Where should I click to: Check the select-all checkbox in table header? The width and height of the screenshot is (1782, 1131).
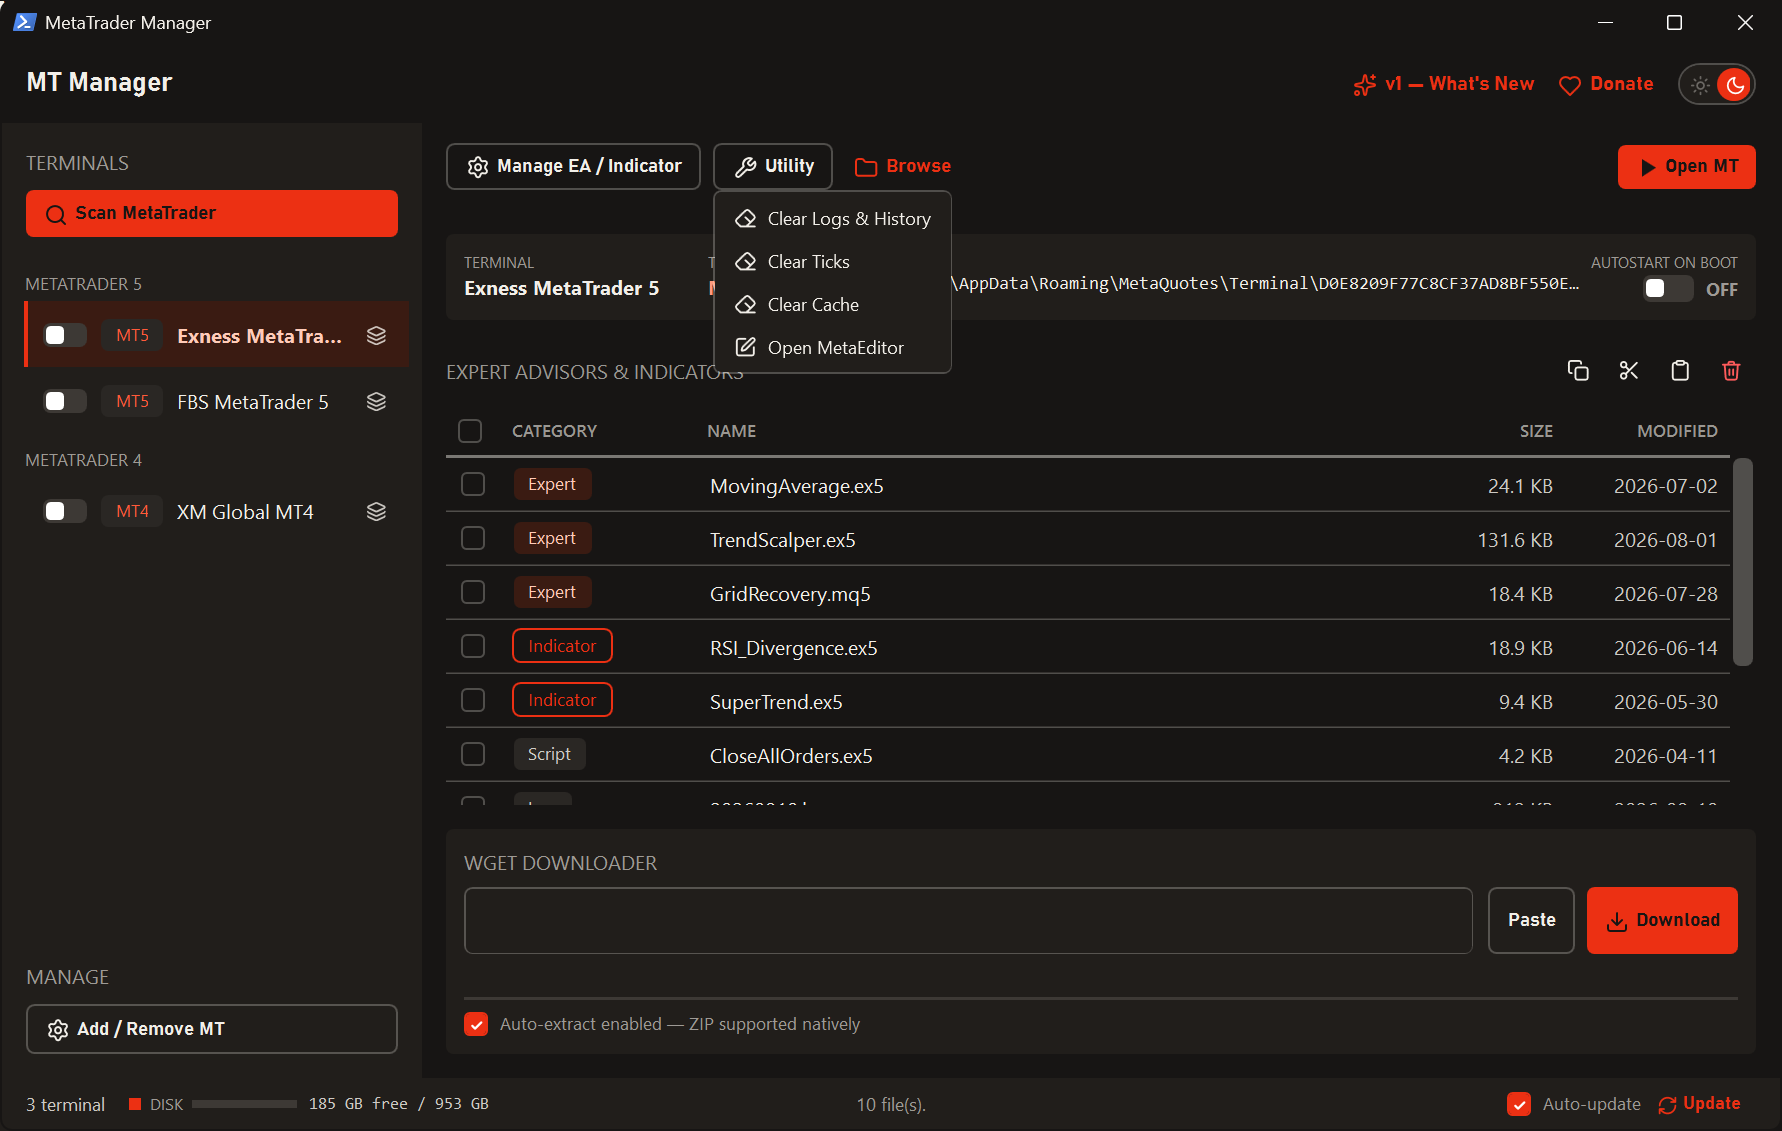click(x=470, y=431)
